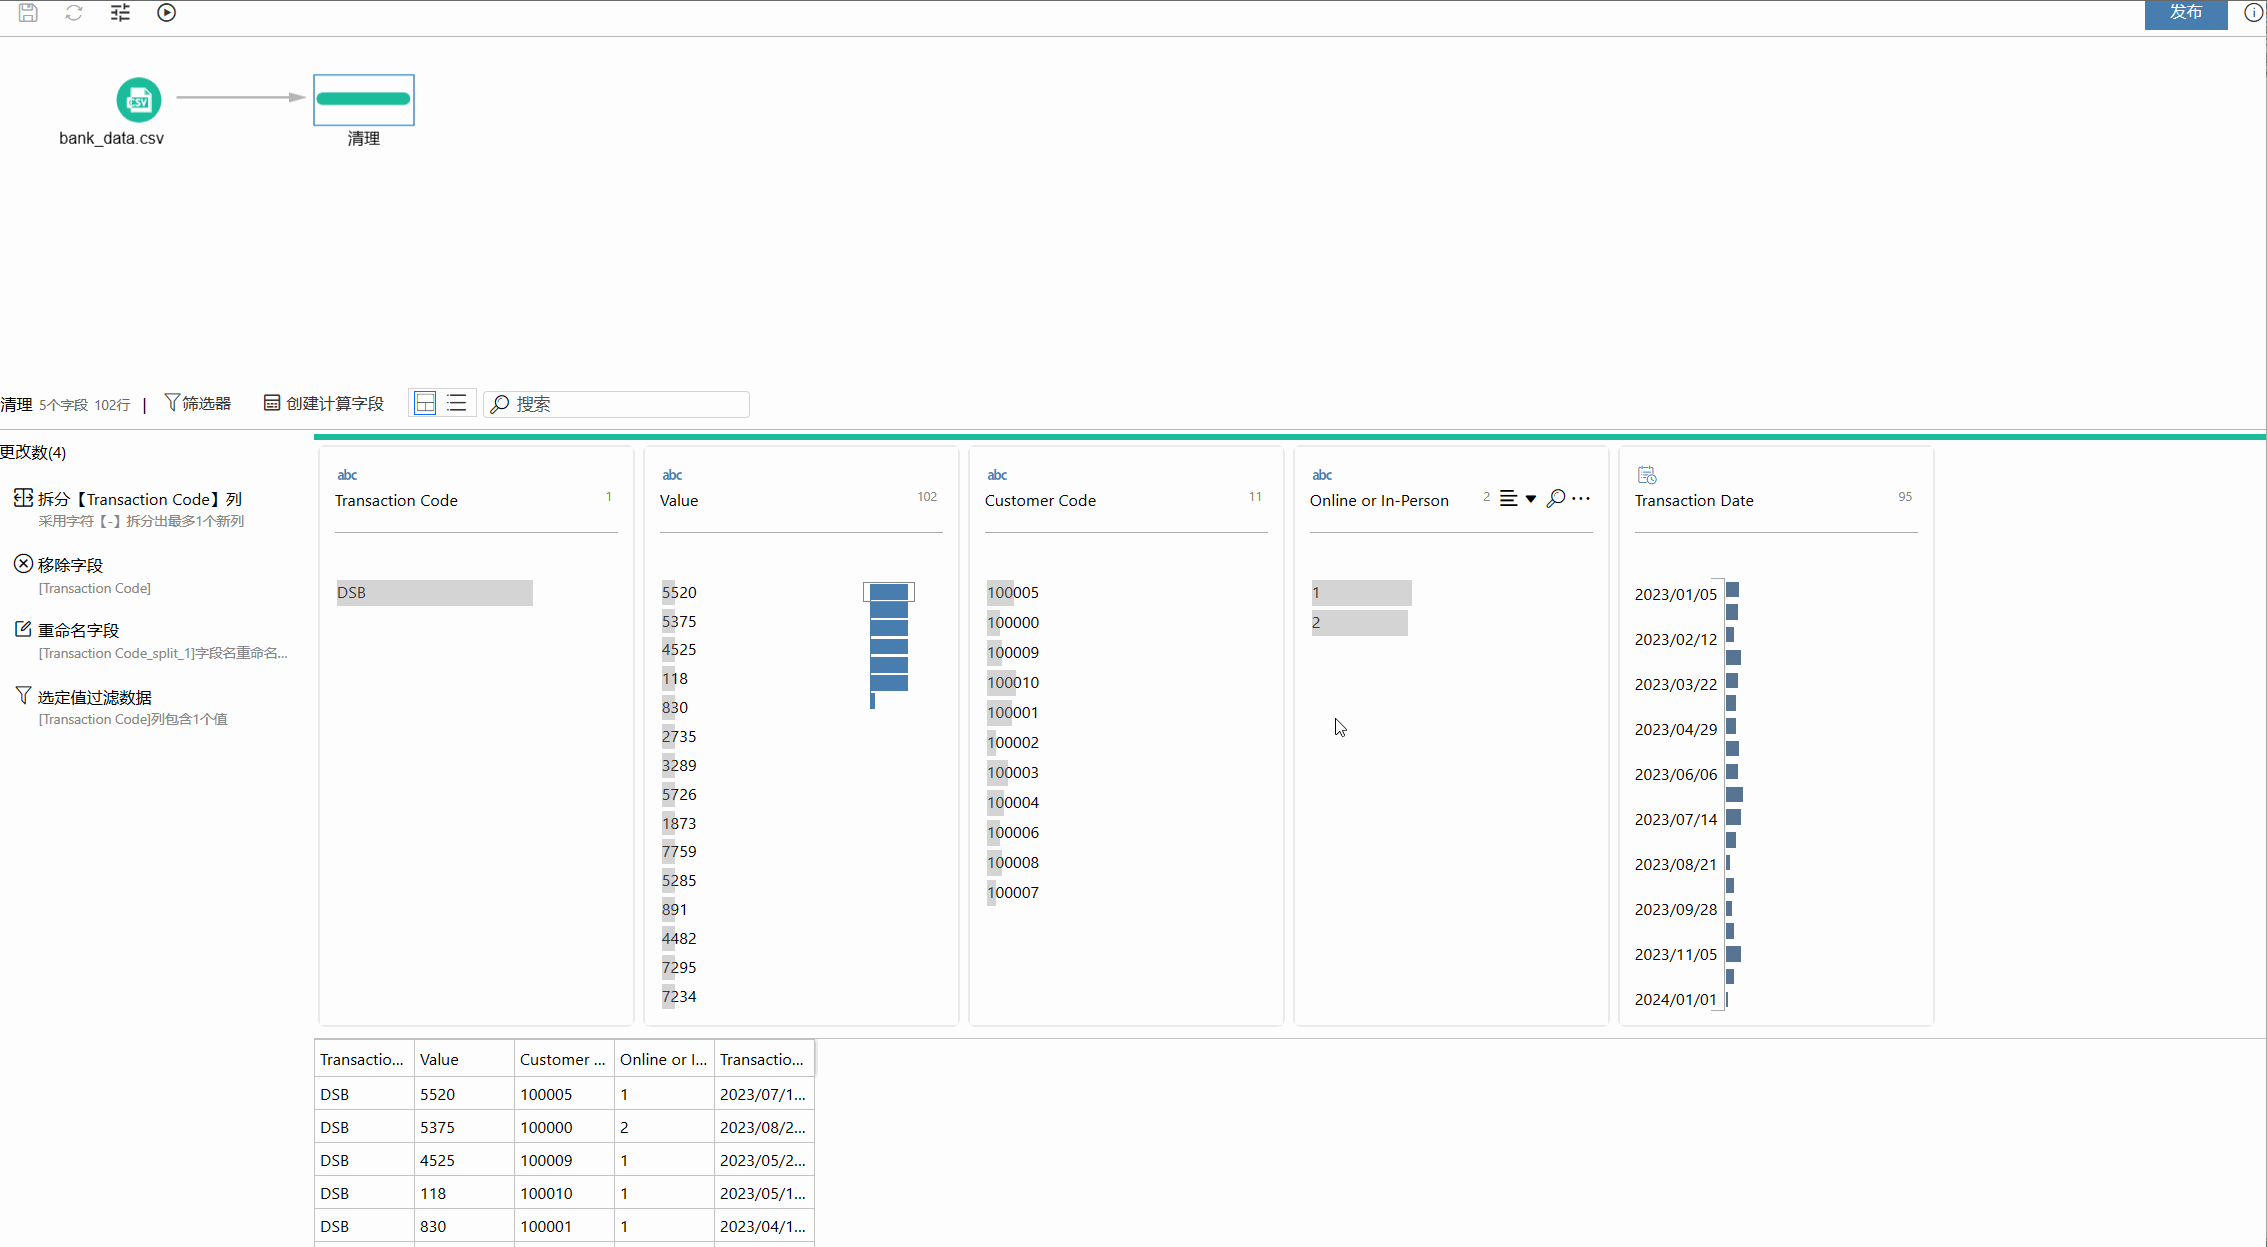Change Transaction Date type via calendar icon
The image size is (2267, 1247).
pyautogui.click(x=1647, y=475)
